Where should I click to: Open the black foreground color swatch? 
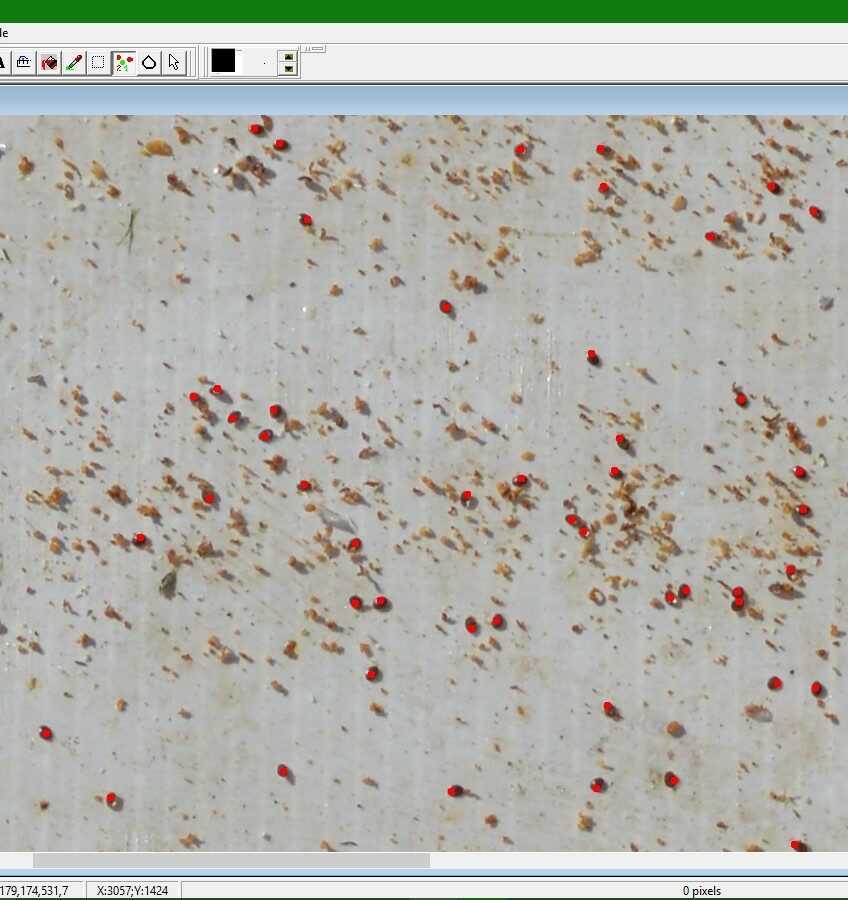223,62
